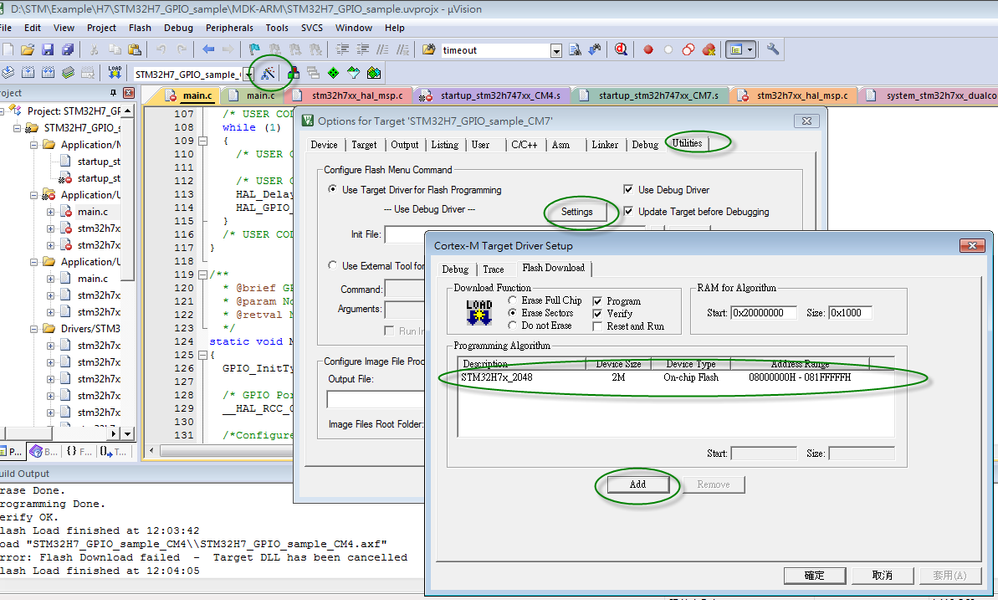The width and height of the screenshot is (998, 600).
Task: Switch to the Linker tab in the Options dialog
Action: click(x=605, y=145)
